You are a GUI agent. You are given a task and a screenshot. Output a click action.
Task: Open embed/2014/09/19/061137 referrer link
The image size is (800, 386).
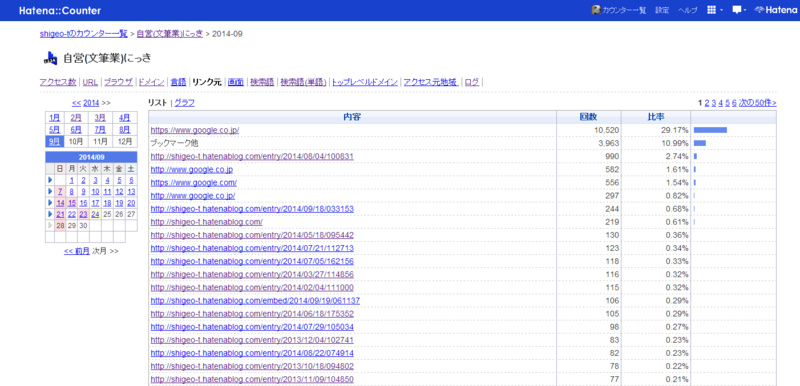coord(255,301)
